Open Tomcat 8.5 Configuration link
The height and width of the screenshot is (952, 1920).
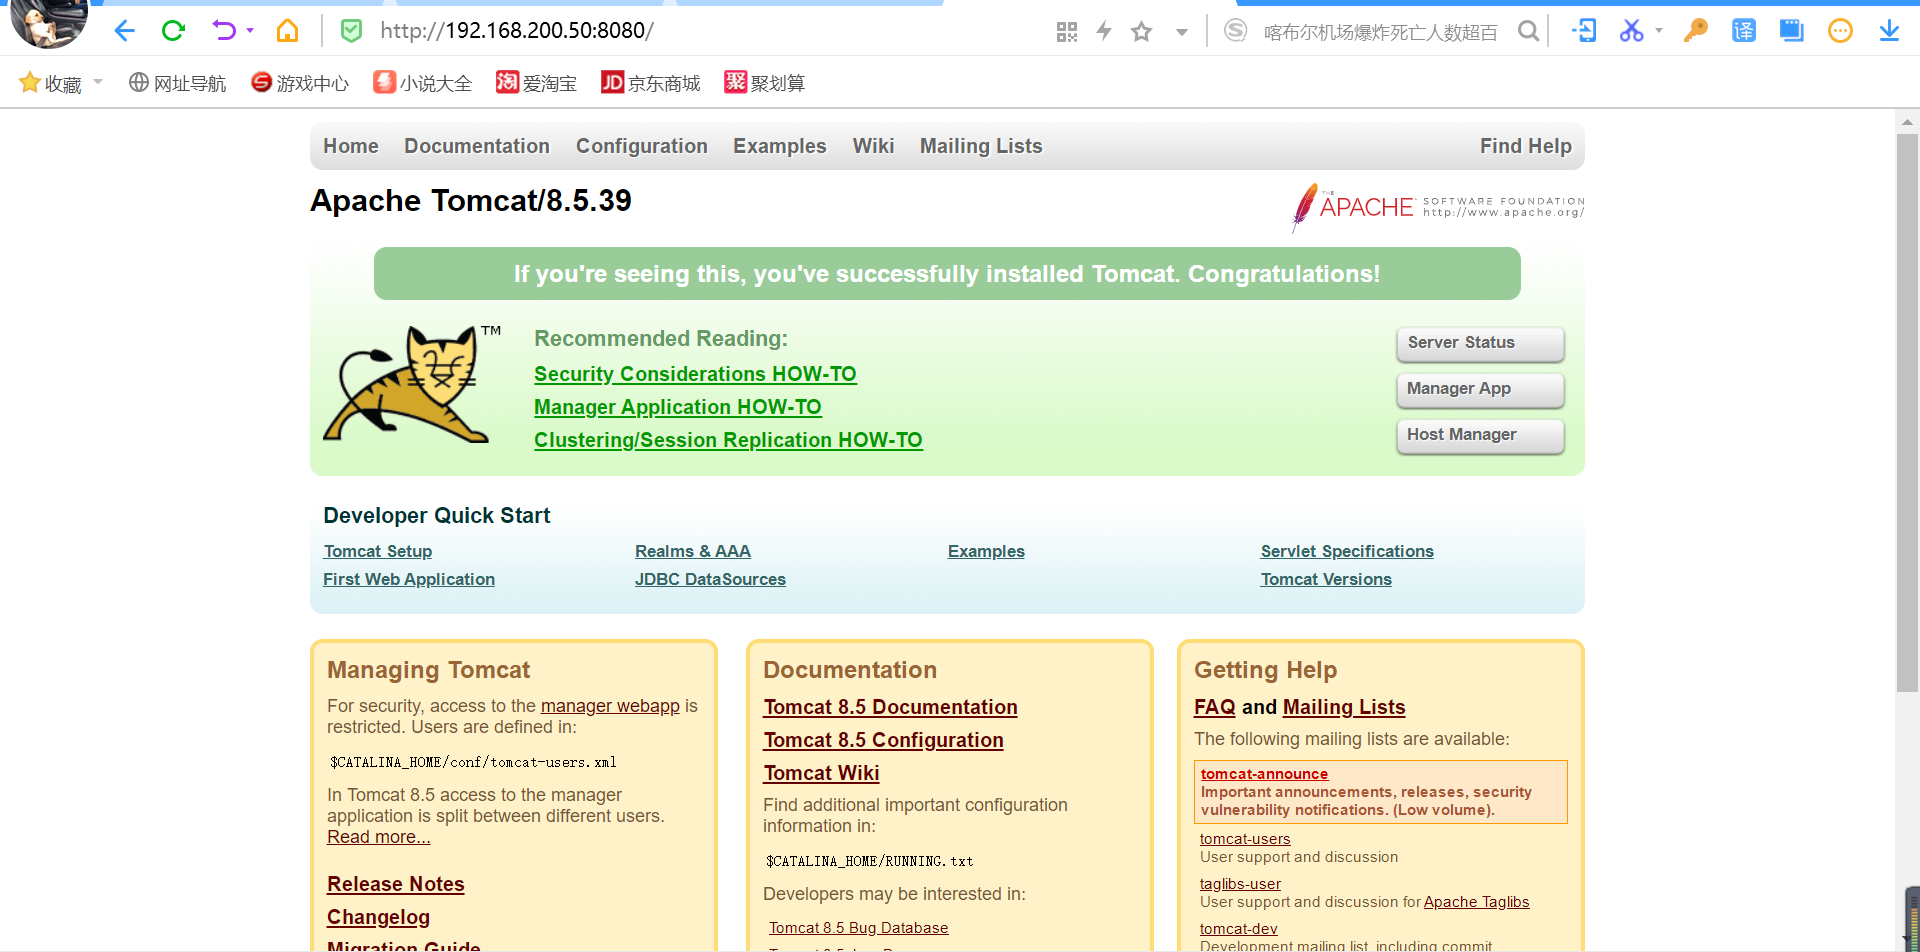[x=884, y=740]
